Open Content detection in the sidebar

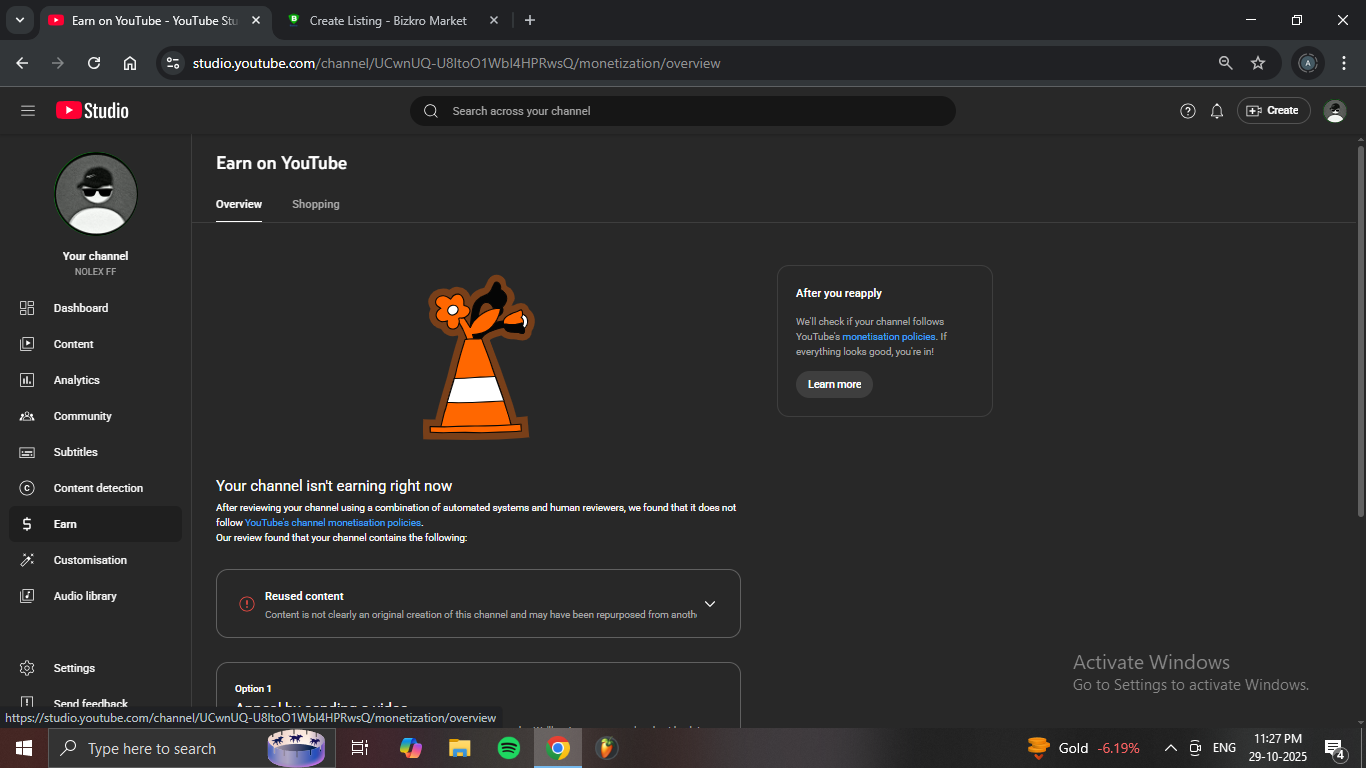click(98, 488)
